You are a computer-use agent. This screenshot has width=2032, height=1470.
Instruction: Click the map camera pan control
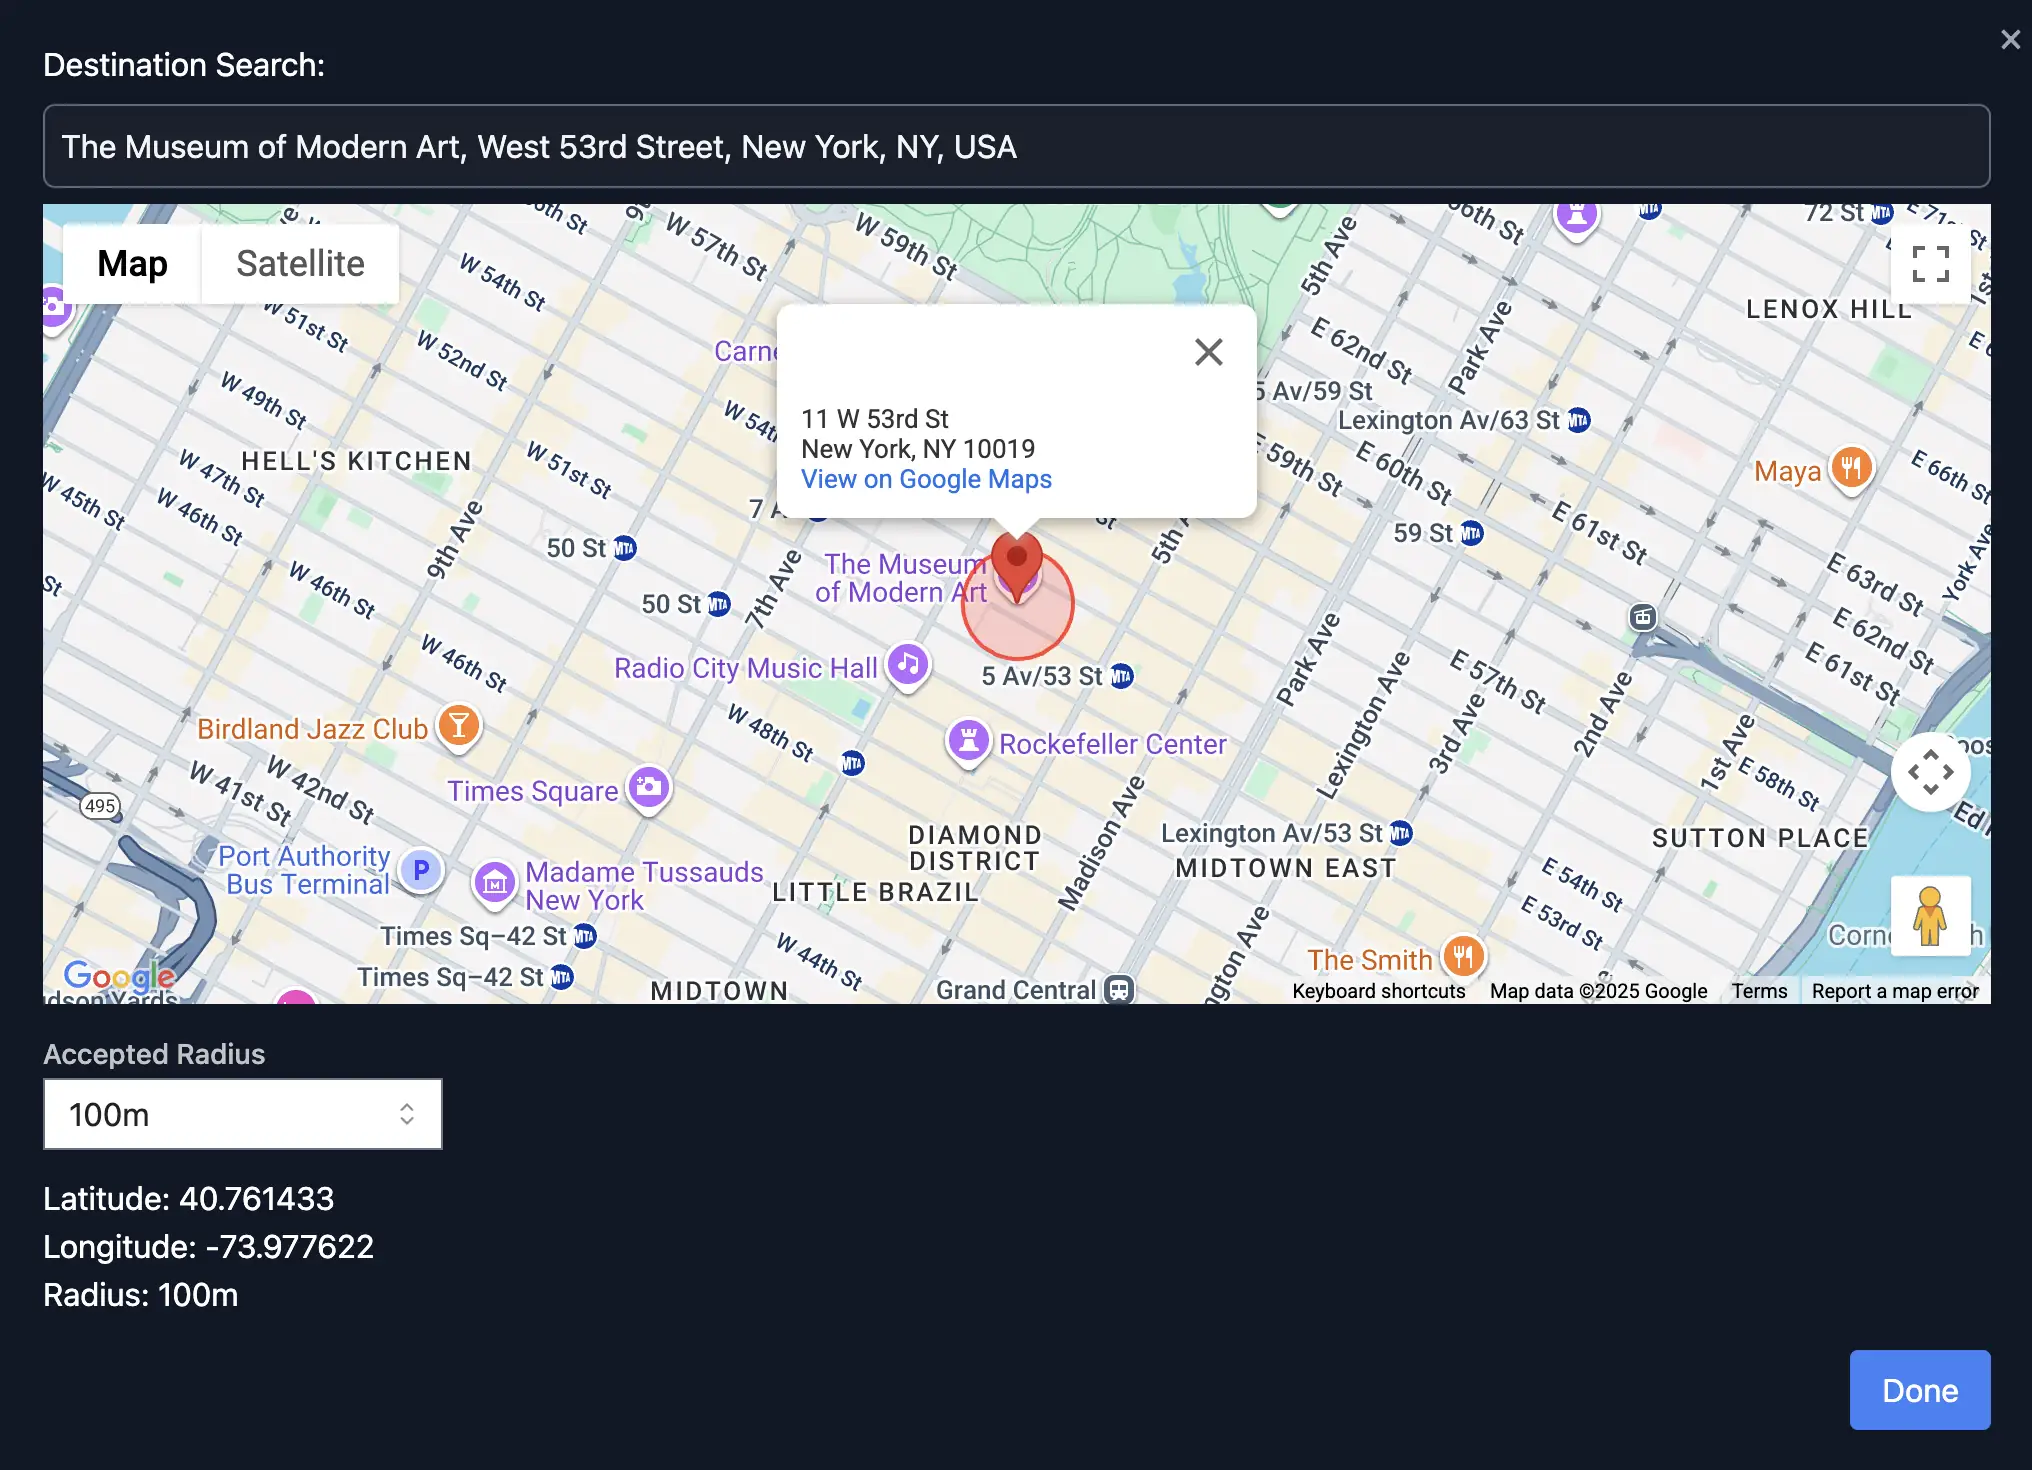coord(1930,771)
